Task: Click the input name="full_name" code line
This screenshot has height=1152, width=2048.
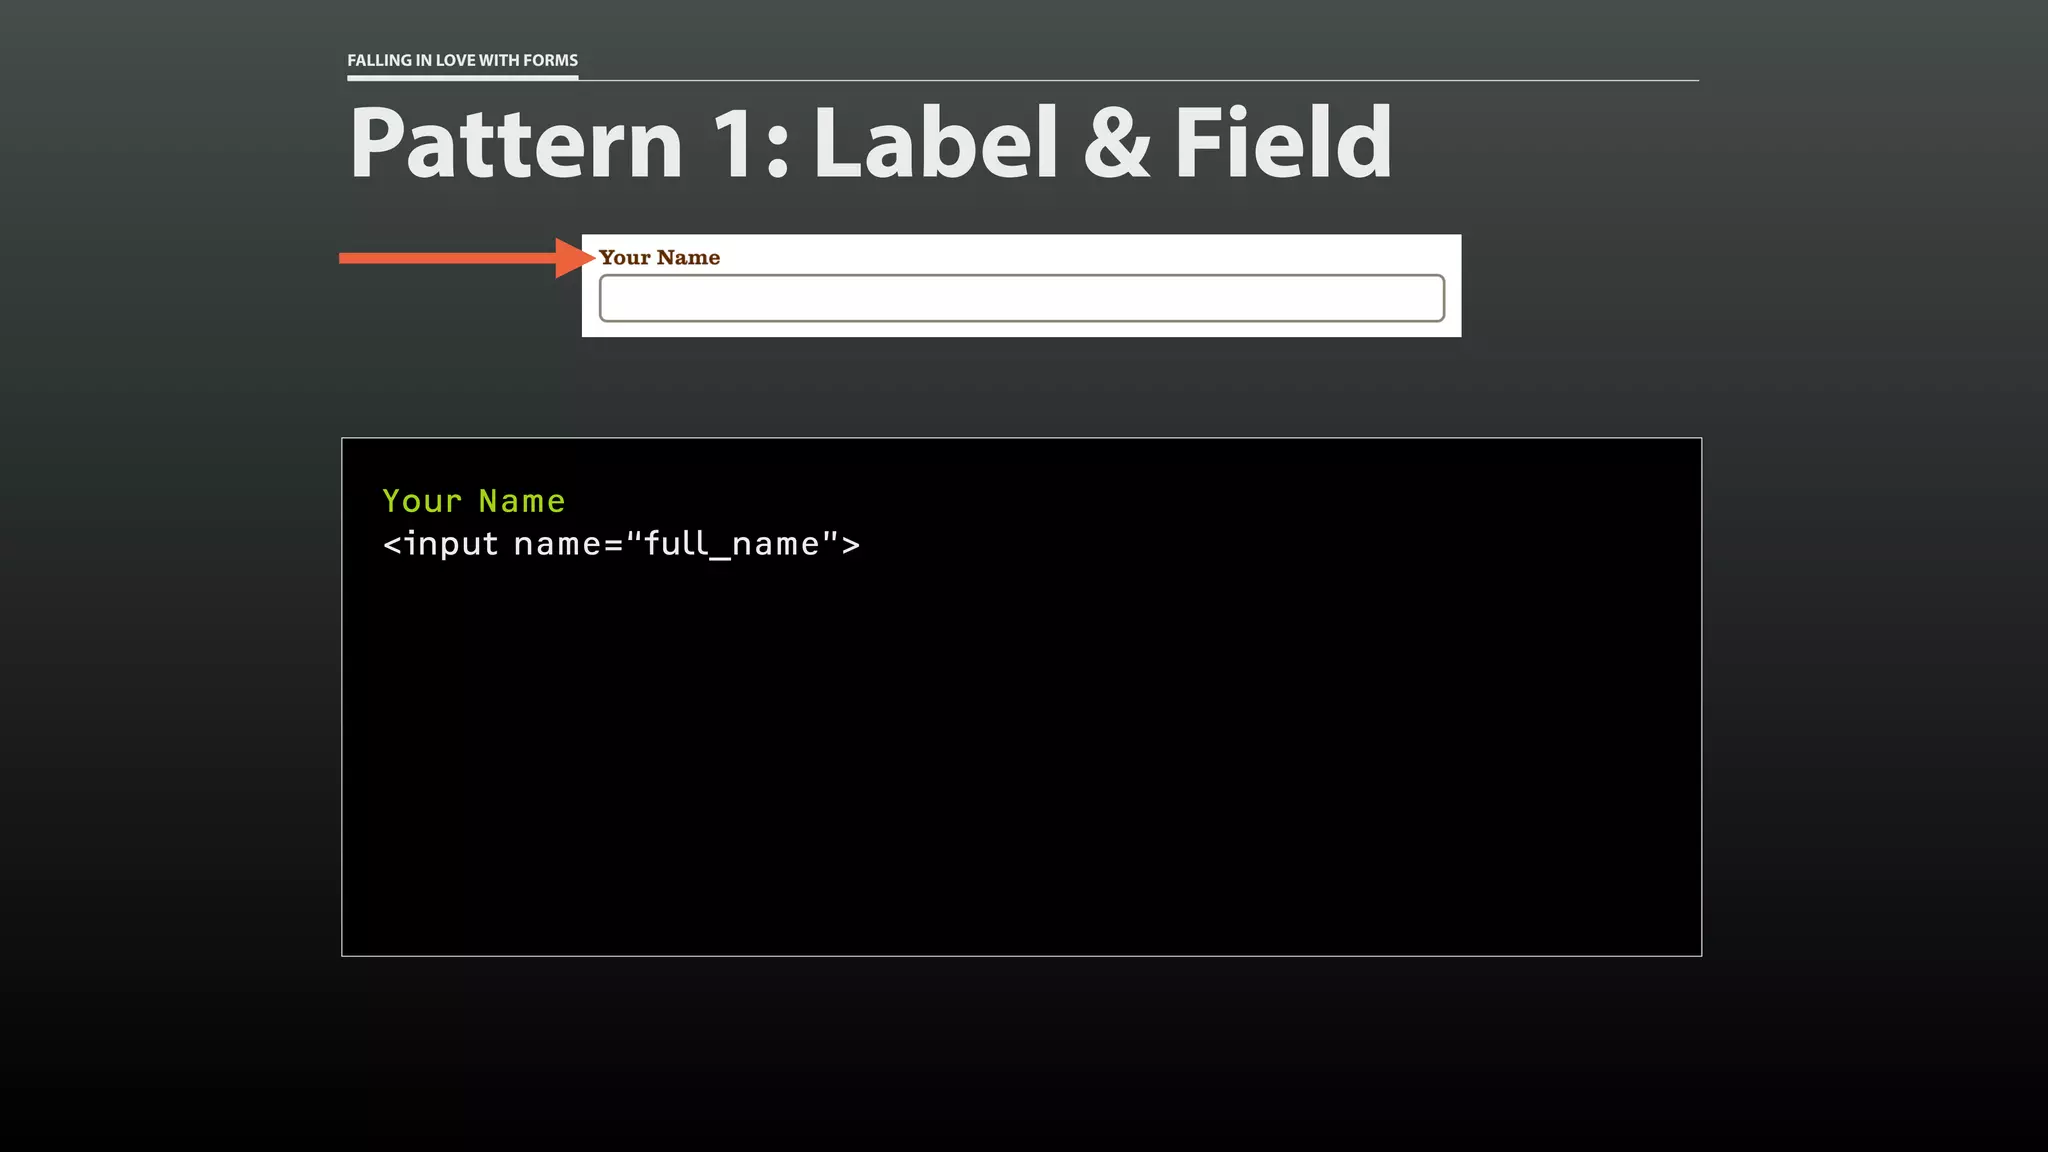Action: click(621, 544)
